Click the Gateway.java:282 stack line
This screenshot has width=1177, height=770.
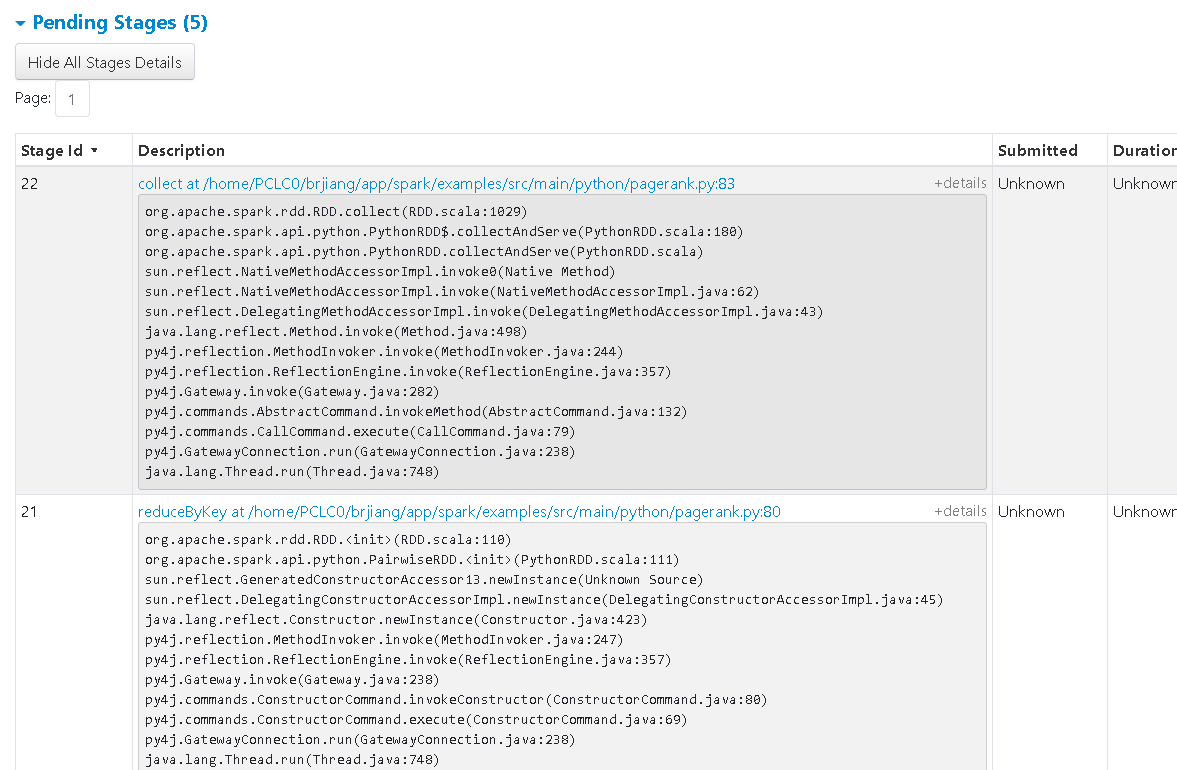tap(292, 392)
